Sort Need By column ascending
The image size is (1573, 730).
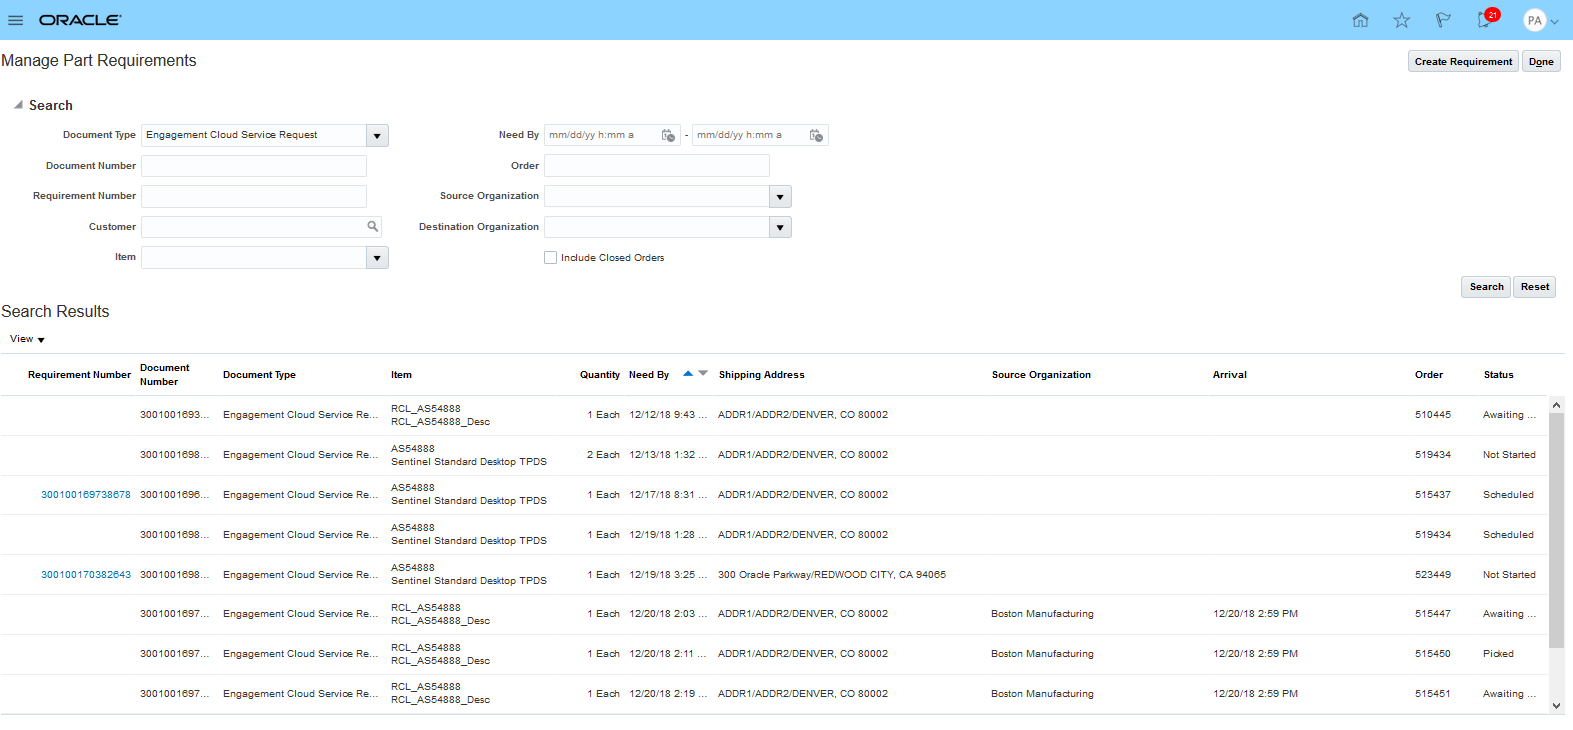coord(688,374)
